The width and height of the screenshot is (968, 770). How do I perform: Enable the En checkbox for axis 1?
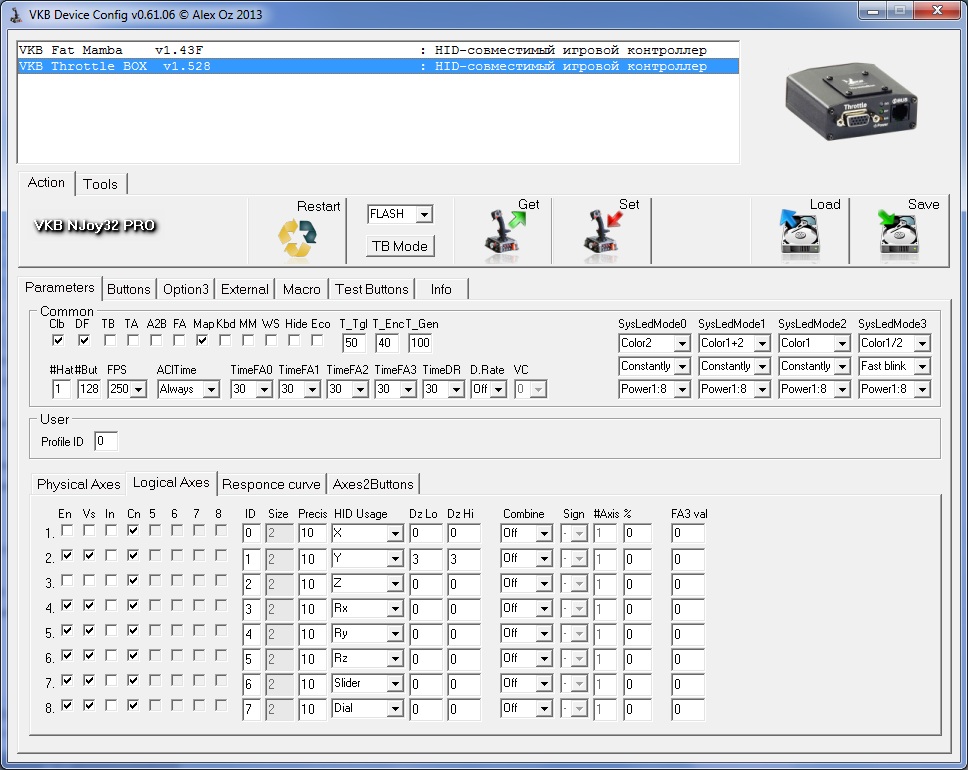coord(67,530)
